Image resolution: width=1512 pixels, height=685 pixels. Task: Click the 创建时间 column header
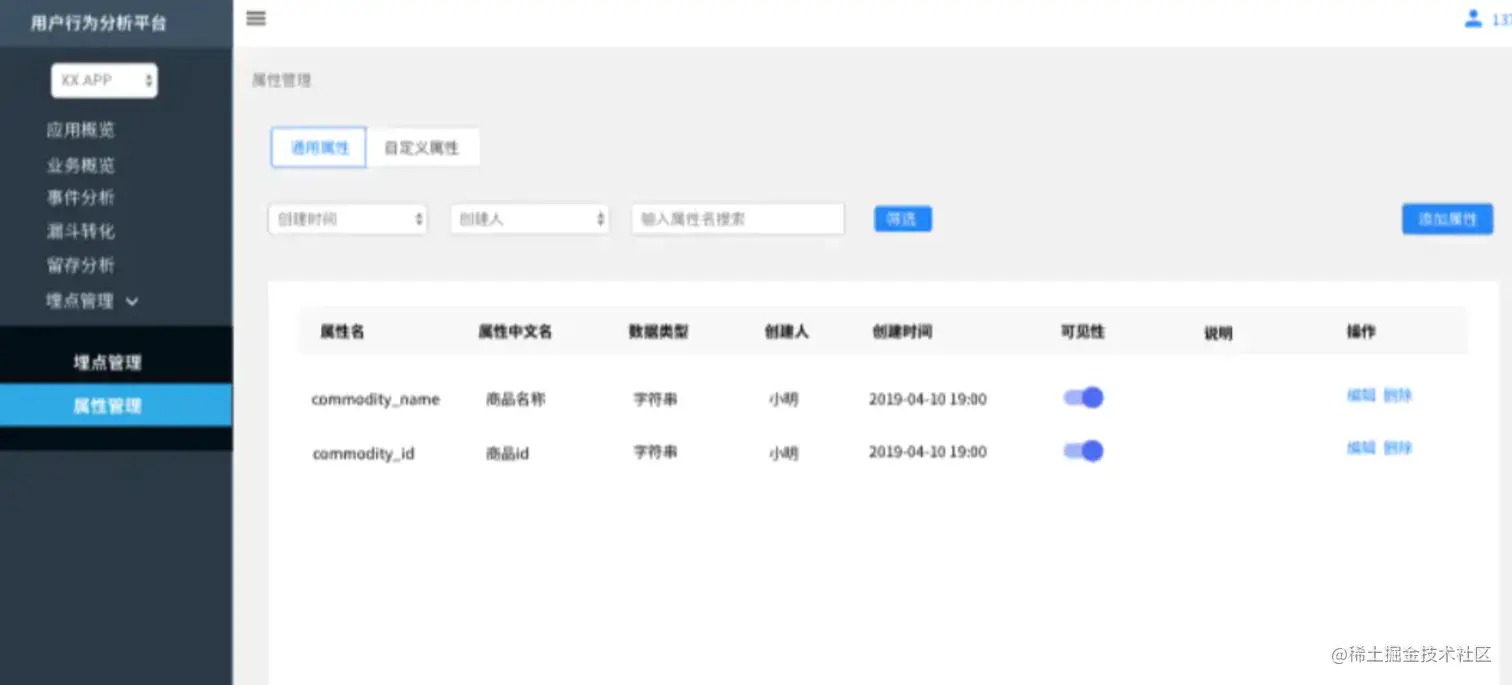[x=902, y=331]
